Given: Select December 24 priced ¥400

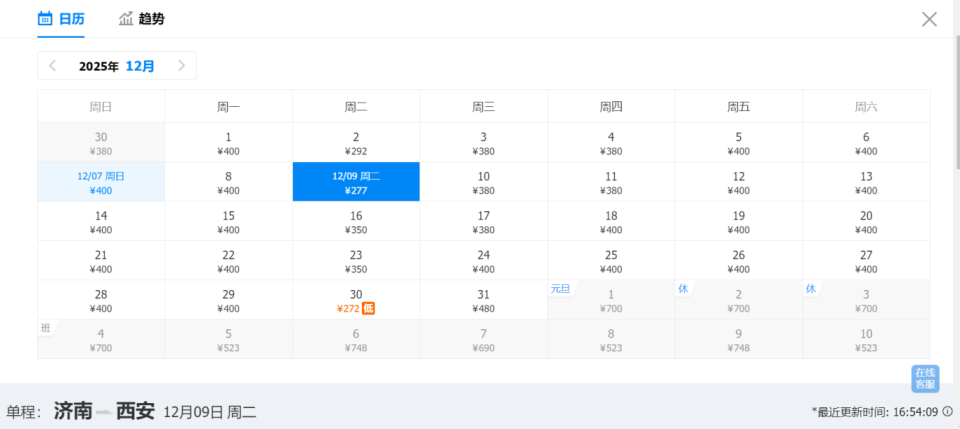Looking at the screenshot, I should [484, 261].
